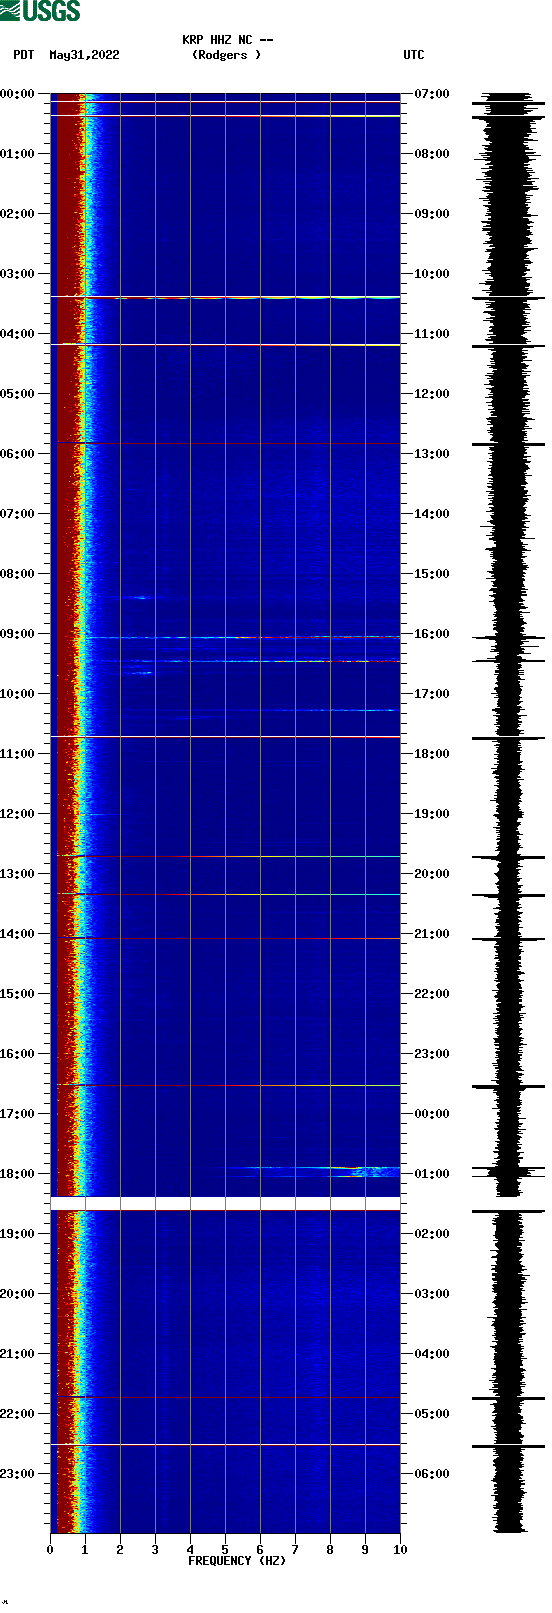The image size is (552, 1613).
Task: Click the 10:00 UTC time label
Action: tap(432, 274)
